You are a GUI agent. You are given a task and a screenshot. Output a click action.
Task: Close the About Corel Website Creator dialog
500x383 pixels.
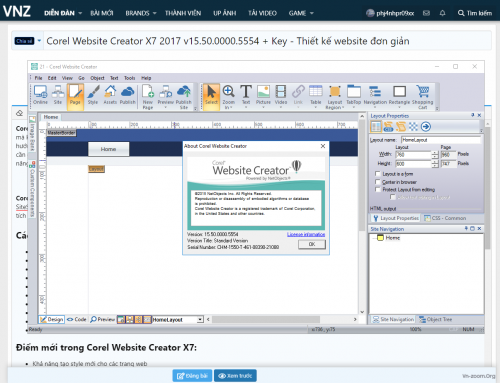point(323,146)
